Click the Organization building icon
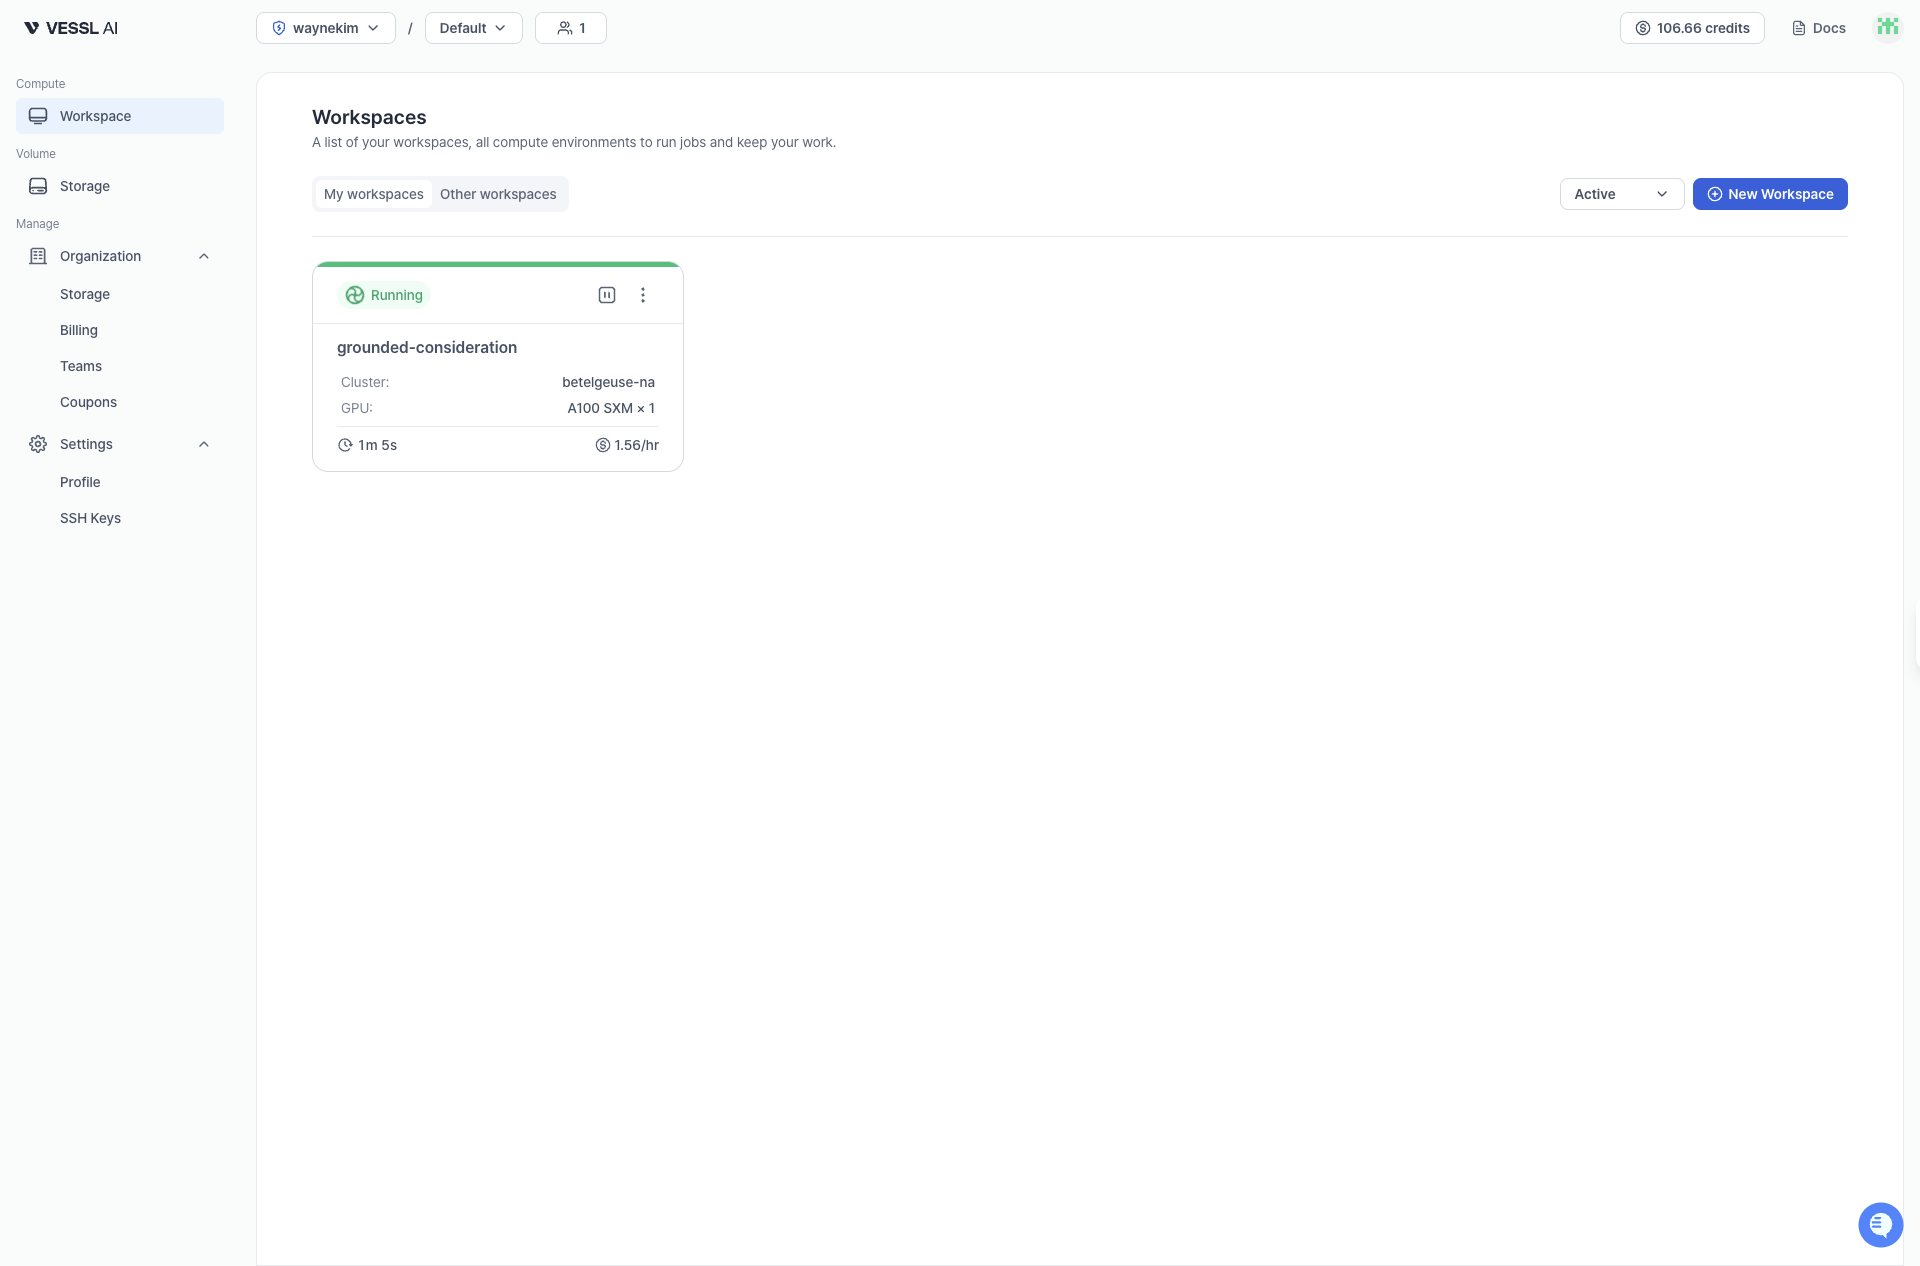This screenshot has width=1920, height=1266. 37,256
